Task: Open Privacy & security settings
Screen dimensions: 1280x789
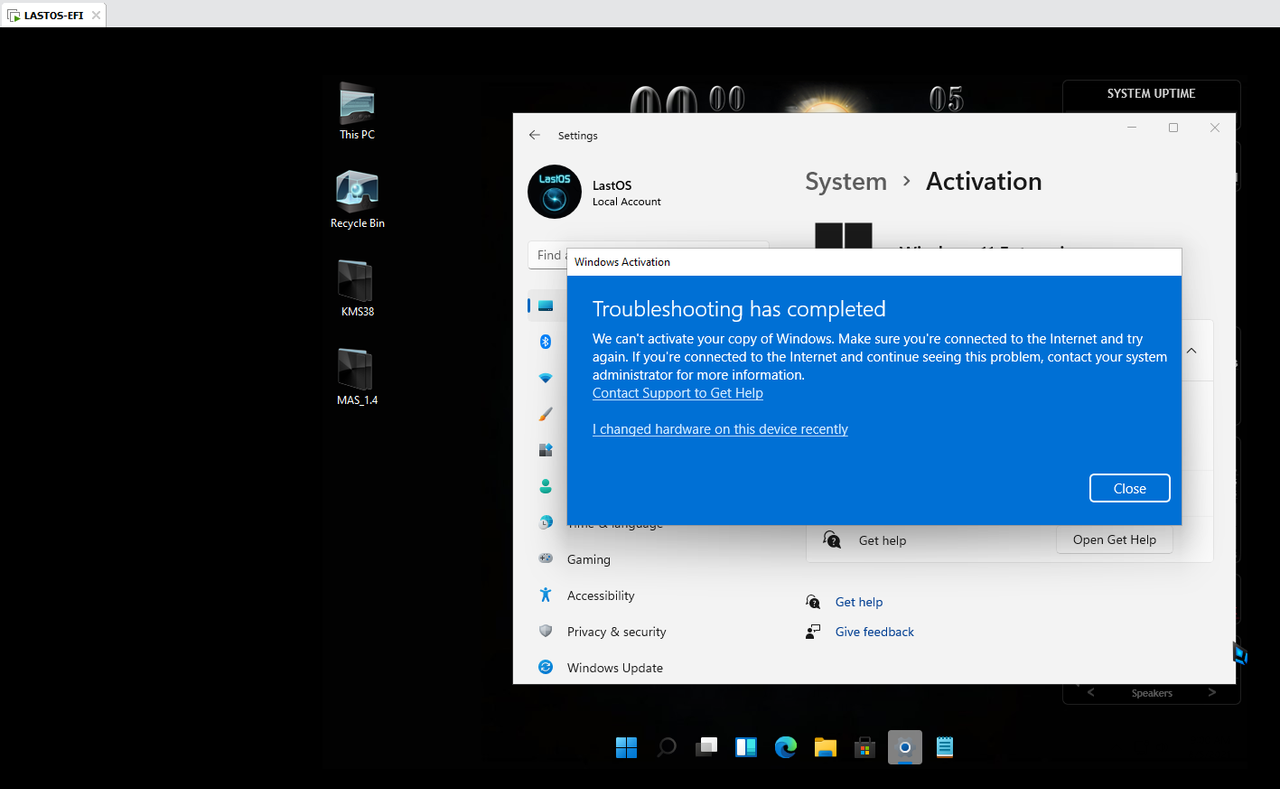Action: (x=616, y=631)
